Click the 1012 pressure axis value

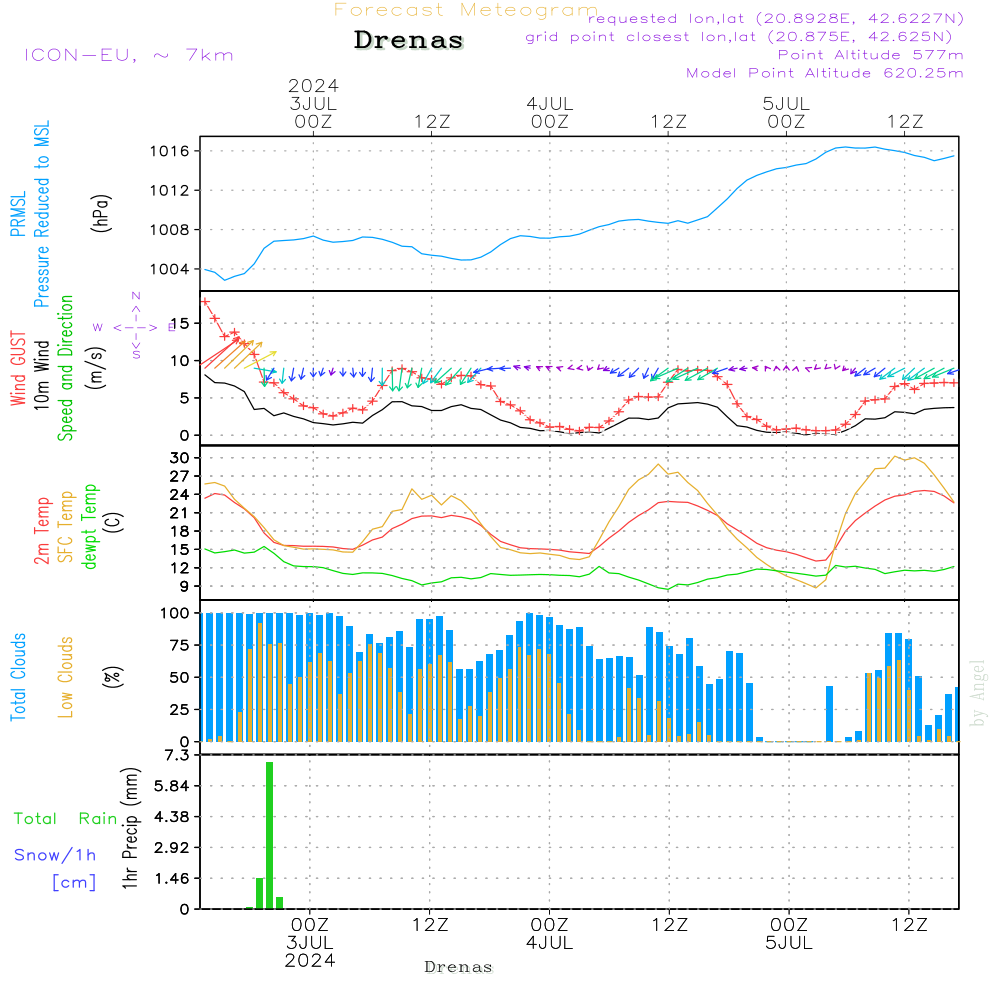[x=170, y=191]
